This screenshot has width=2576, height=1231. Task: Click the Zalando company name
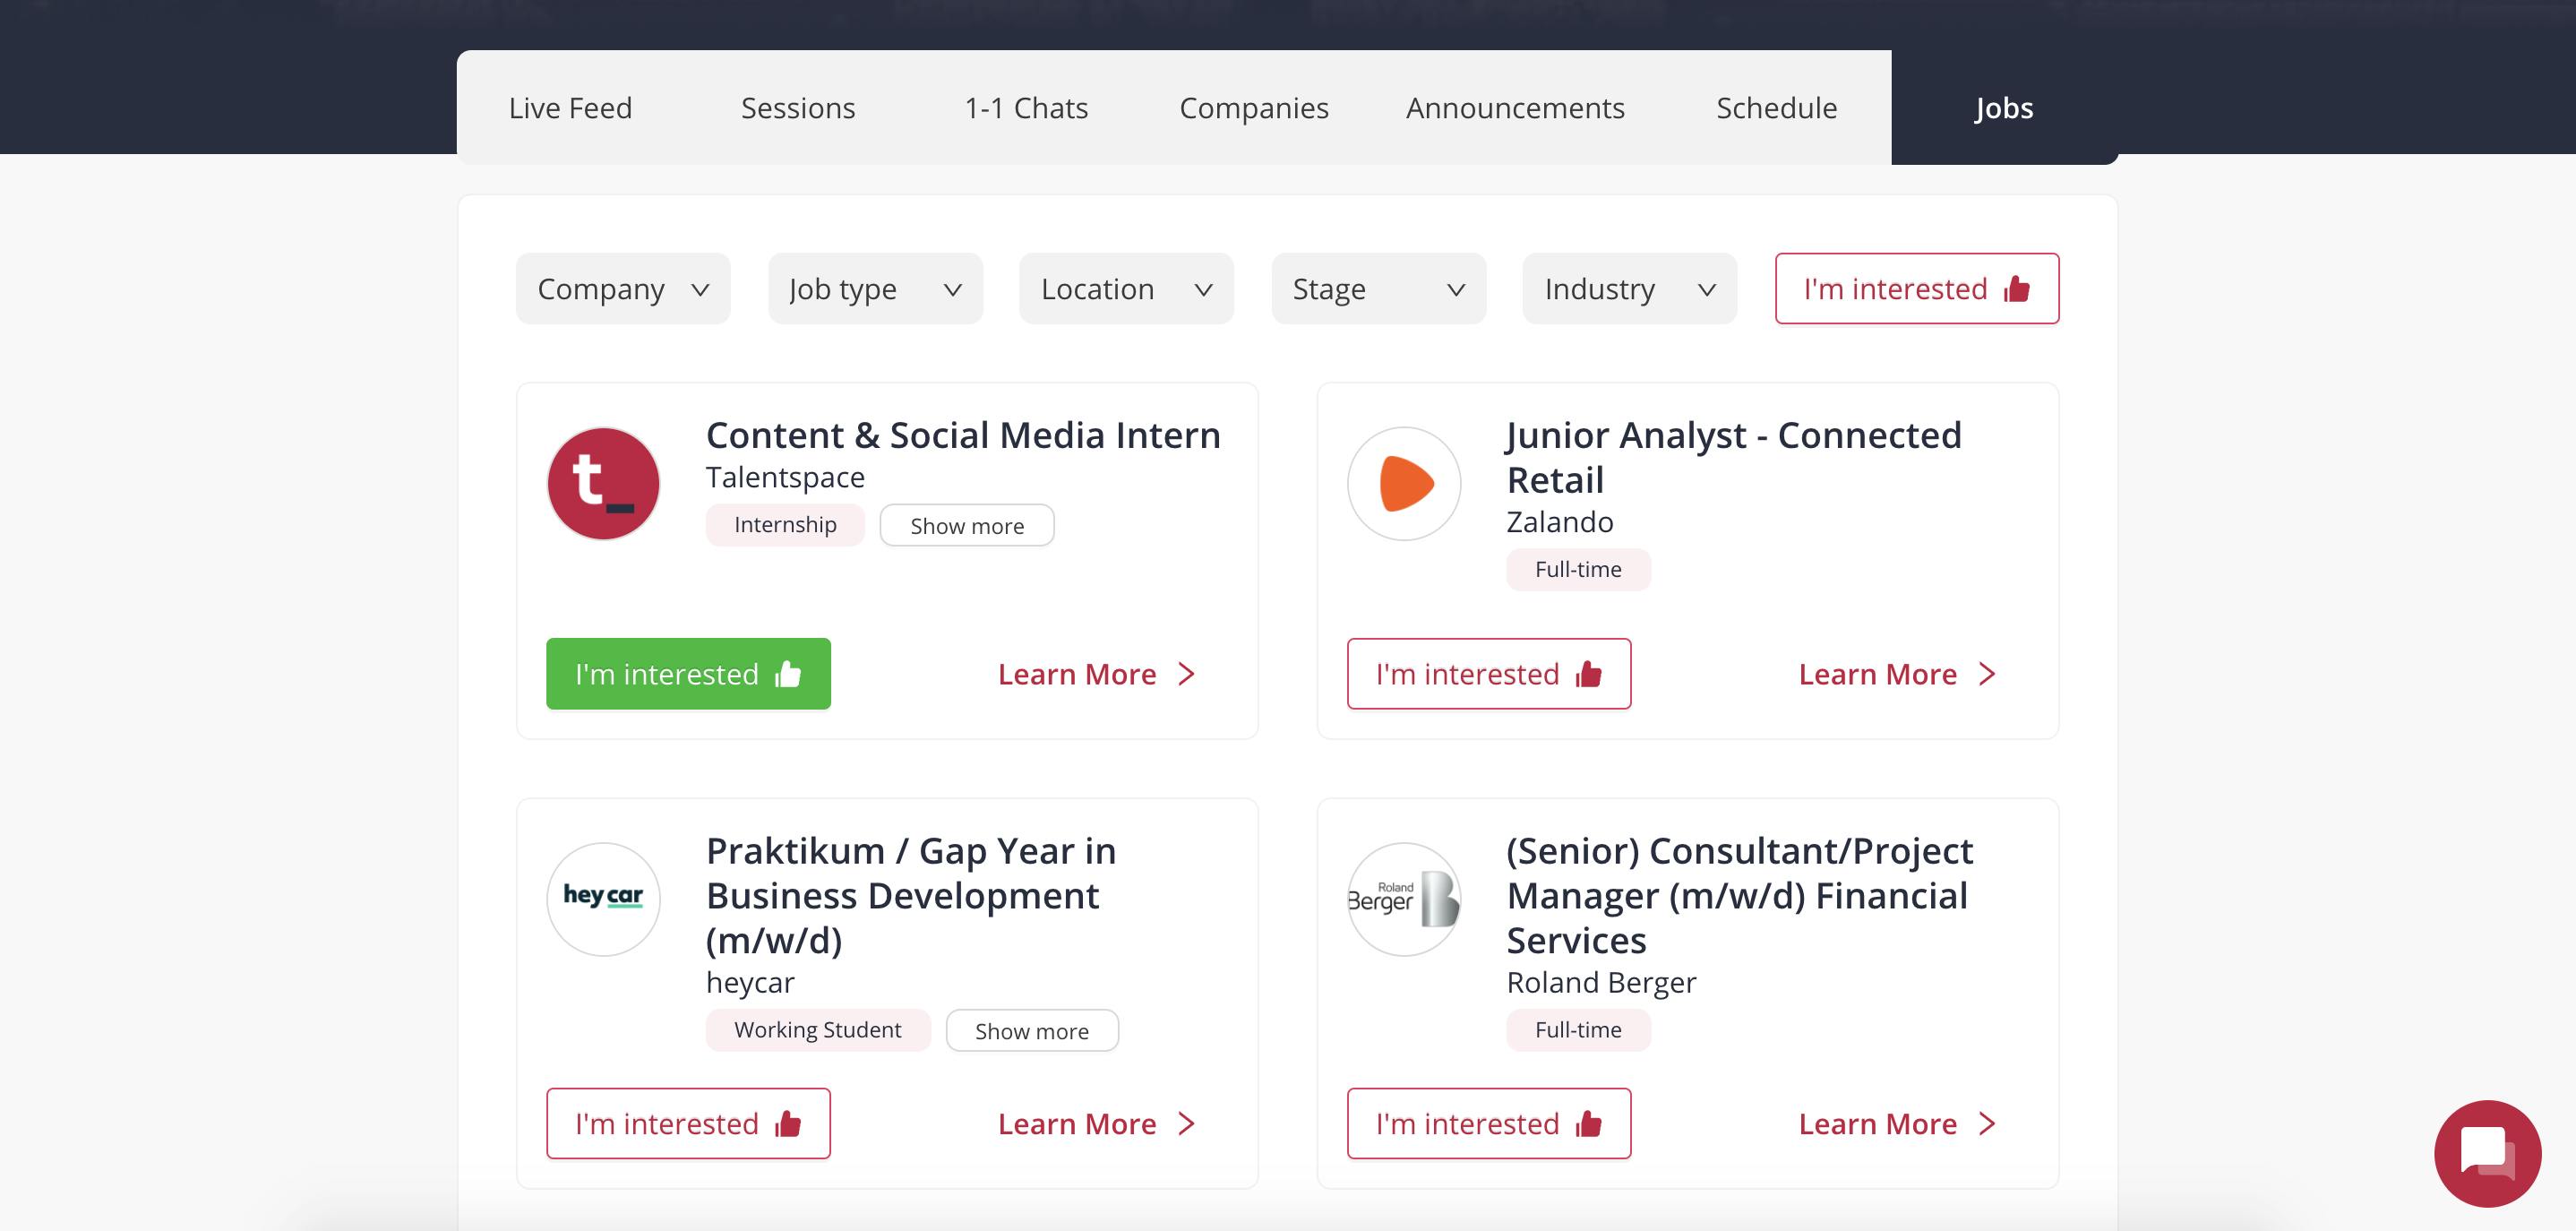click(1560, 522)
